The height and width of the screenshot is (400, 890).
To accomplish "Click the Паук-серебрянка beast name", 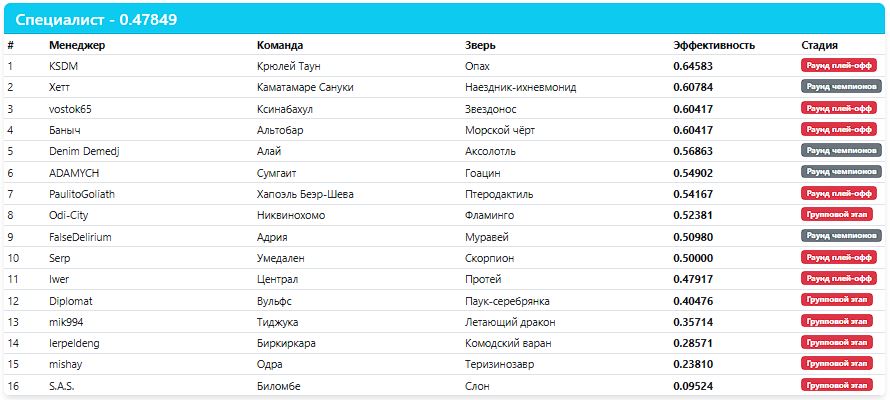I will tap(507, 301).
